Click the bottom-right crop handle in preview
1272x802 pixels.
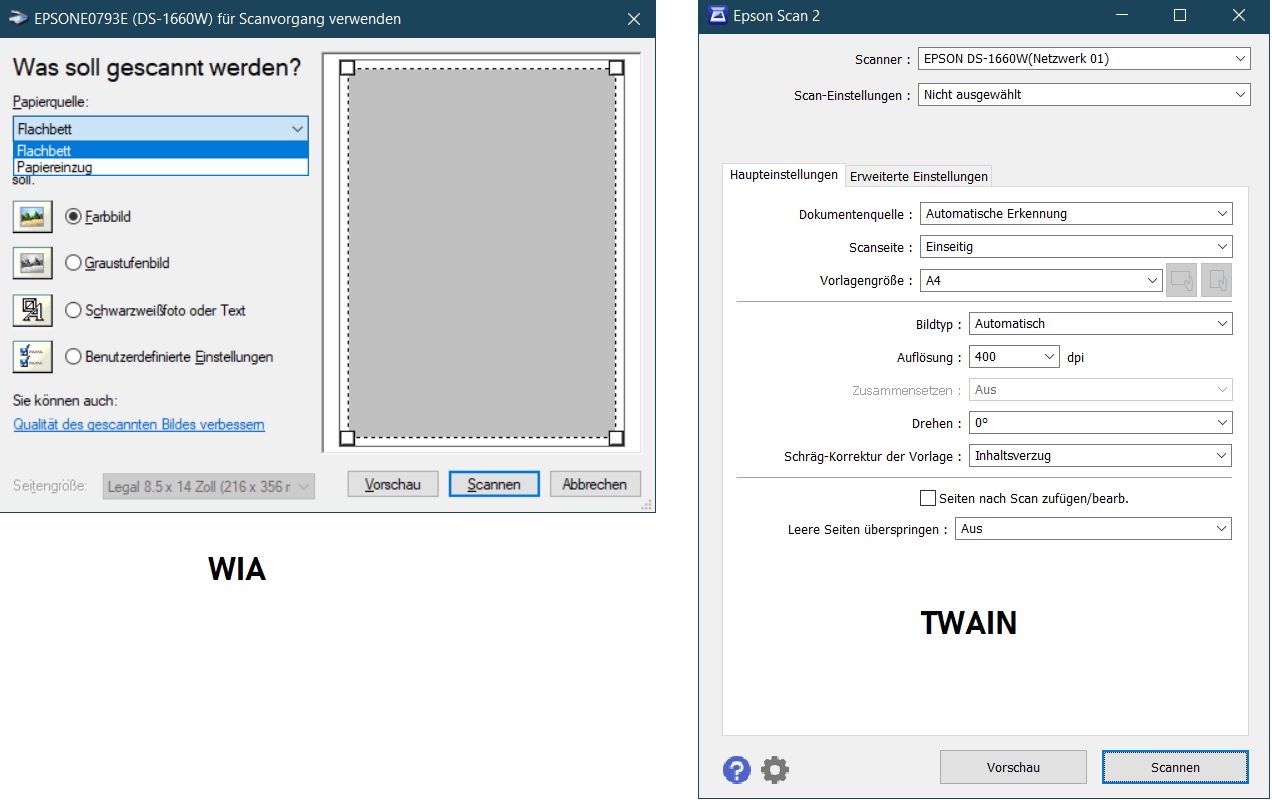pos(616,438)
